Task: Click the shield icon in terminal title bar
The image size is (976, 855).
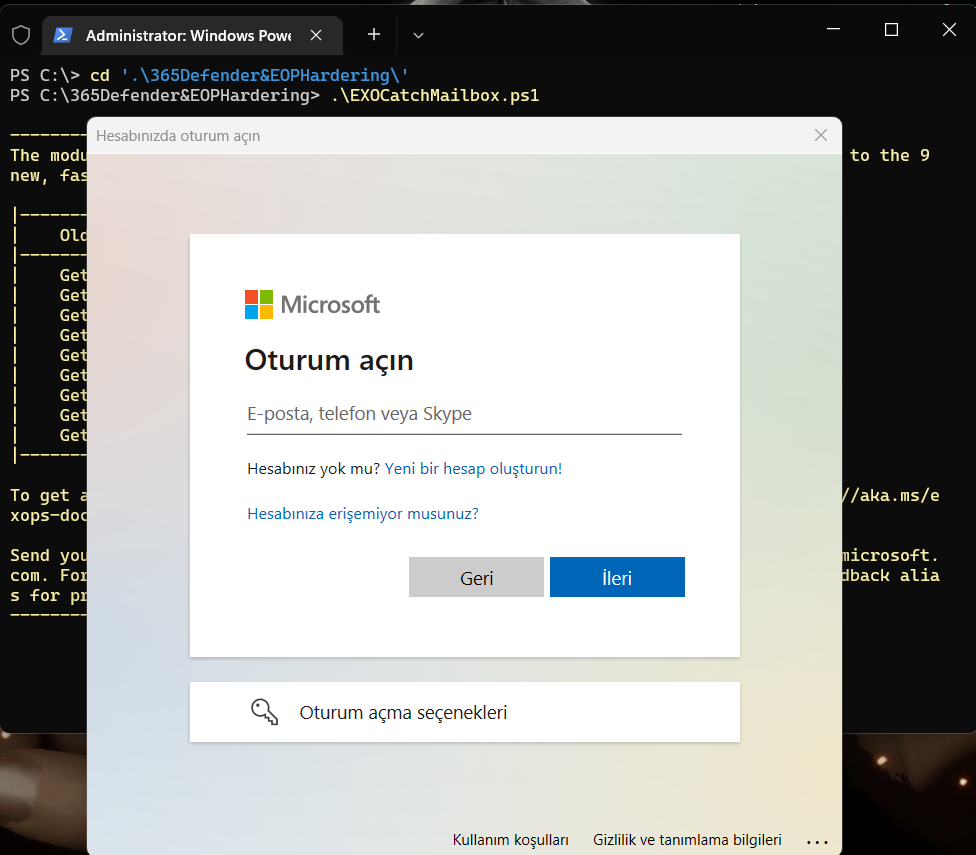Action: 21,35
